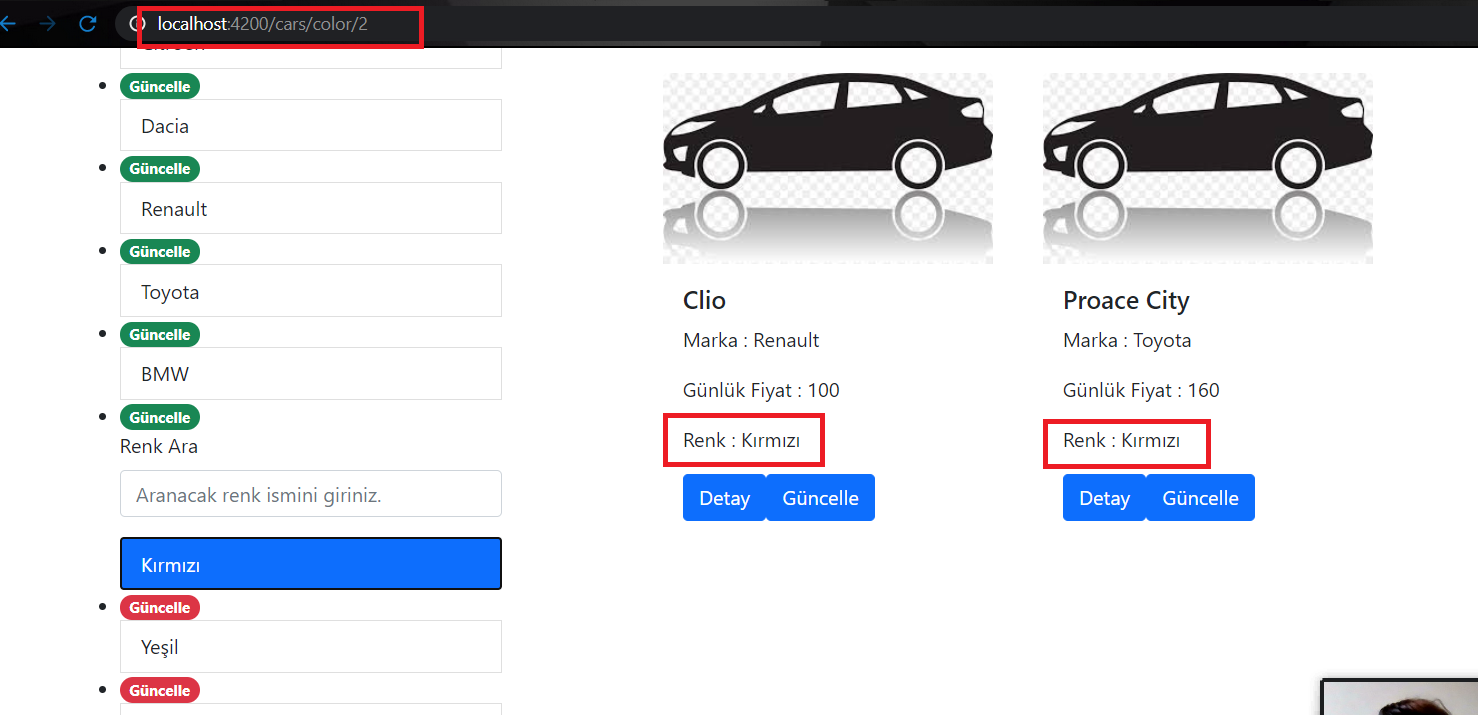
Task: Click Güncelle next to the Toyota brand
Action: point(159,251)
